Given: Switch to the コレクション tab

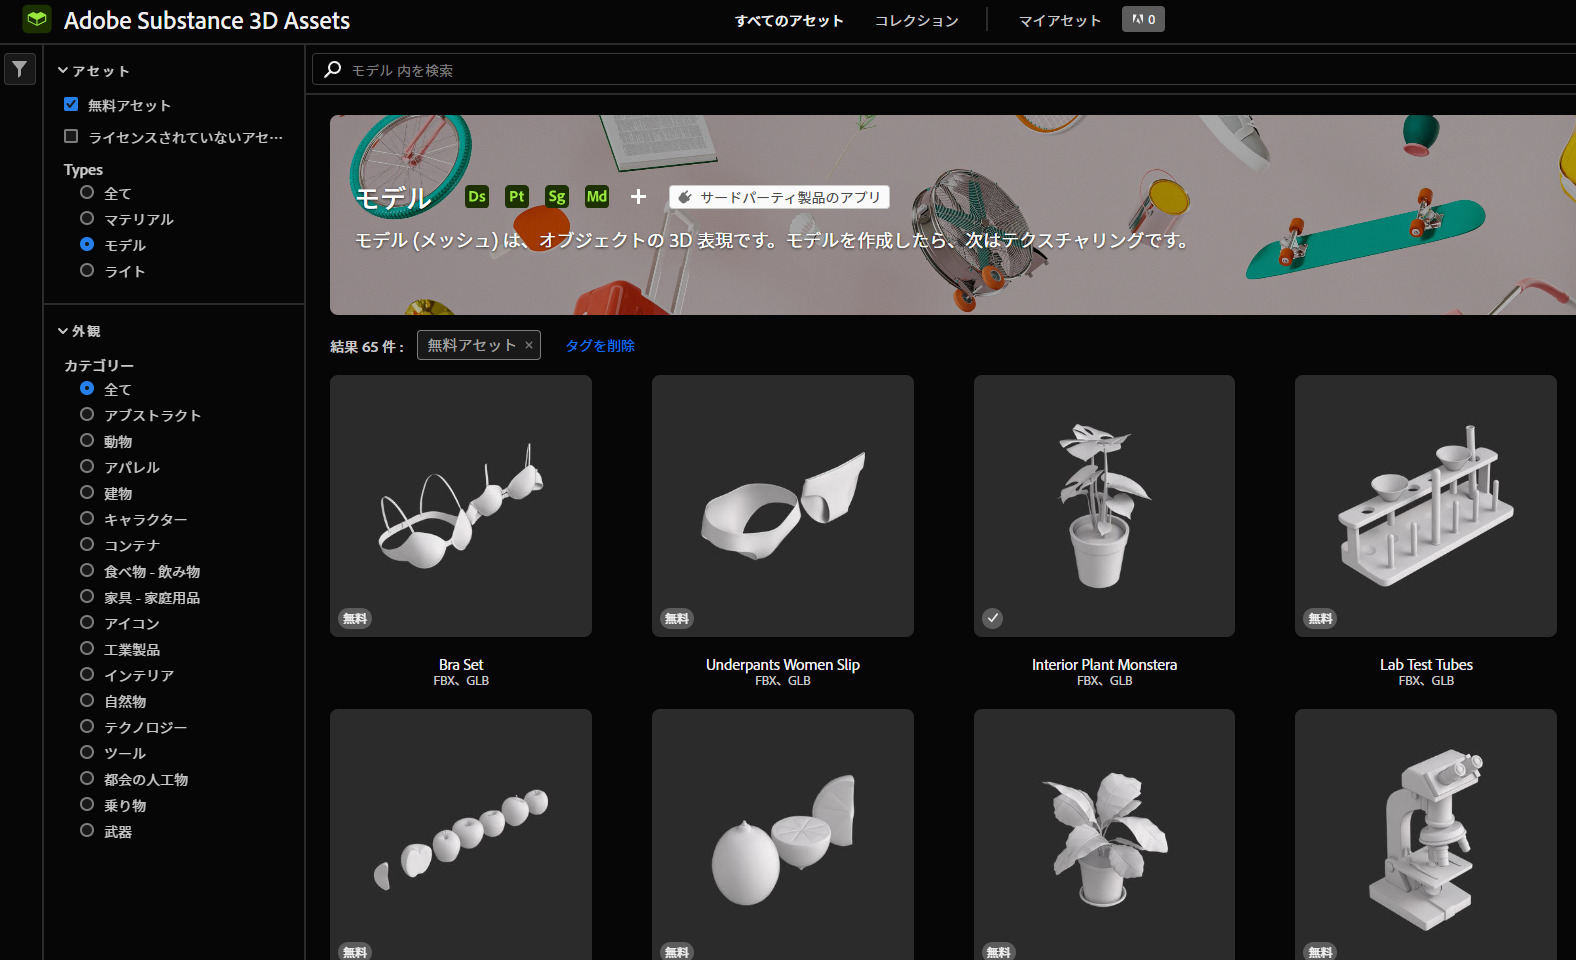Looking at the screenshot, I should [x=916, y=21].
